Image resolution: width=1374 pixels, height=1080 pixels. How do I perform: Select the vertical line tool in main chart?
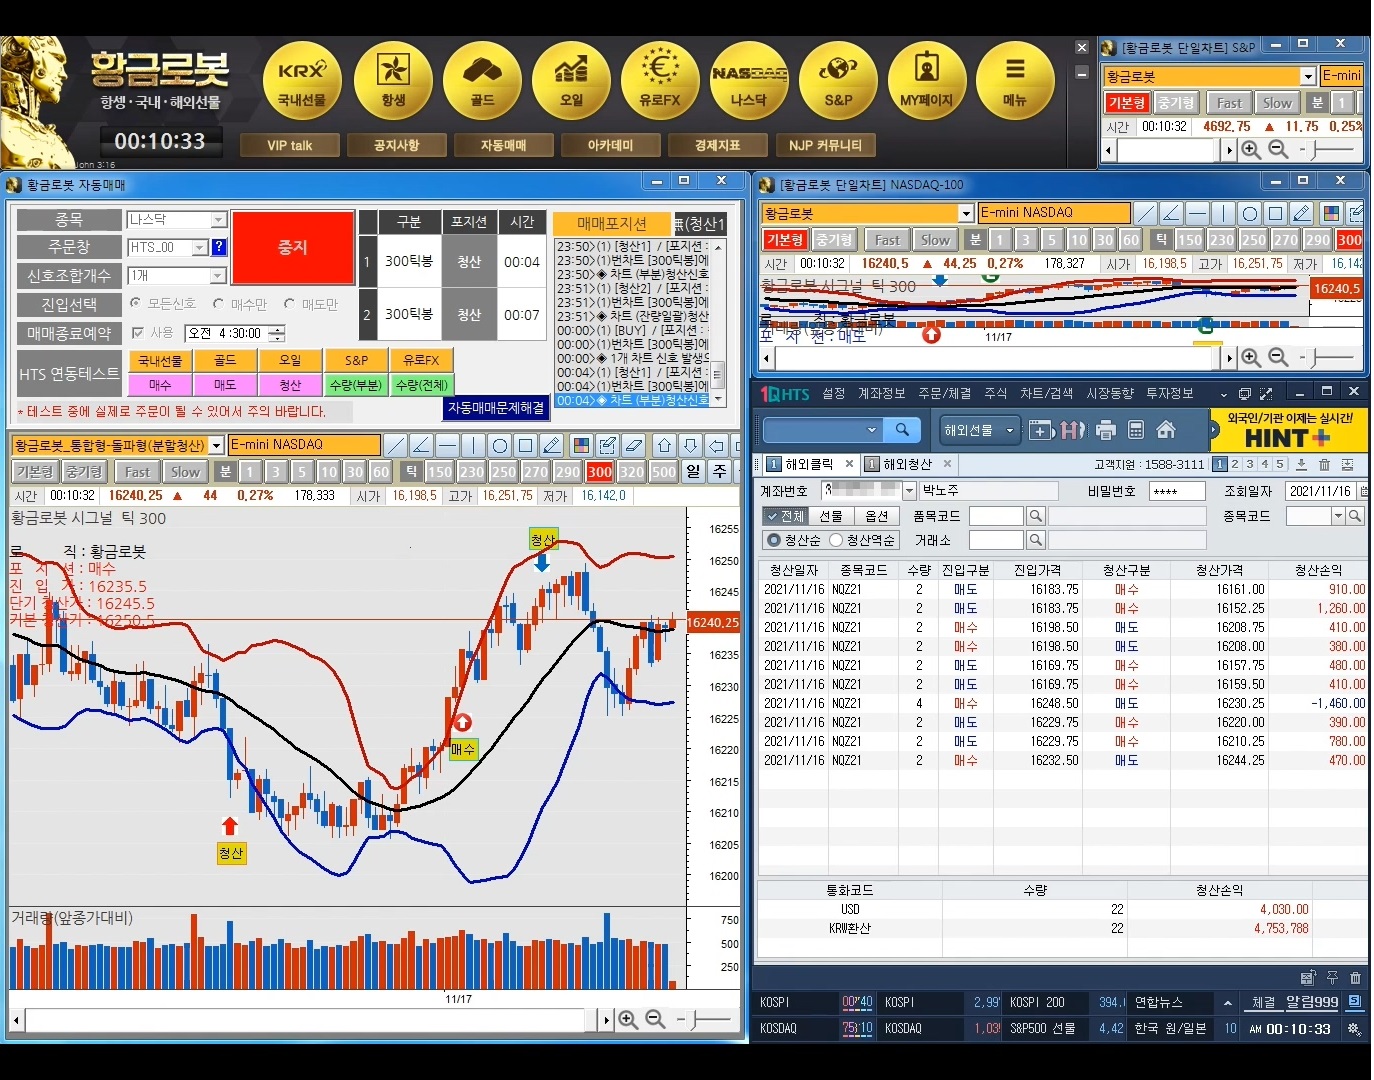click(x=473, y=445)
